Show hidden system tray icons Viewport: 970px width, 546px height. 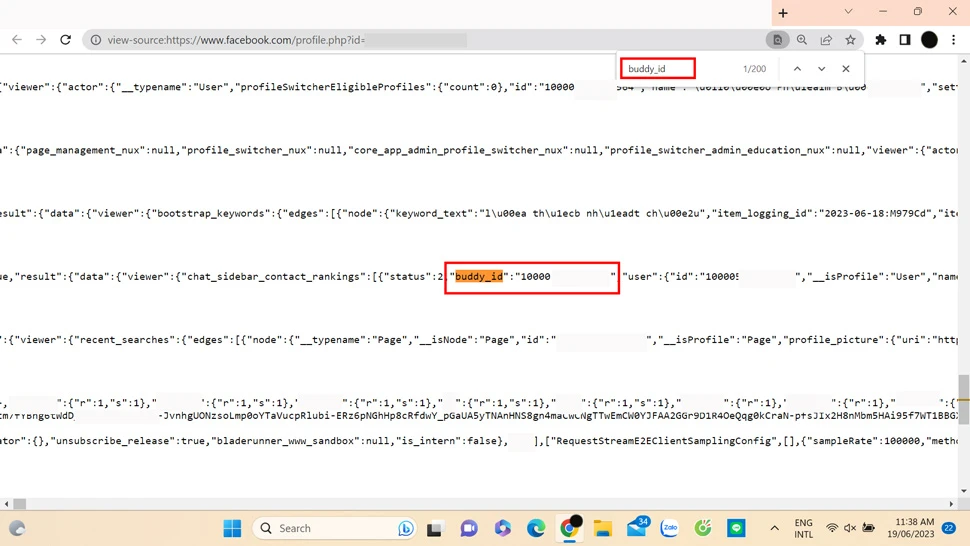point(774,528)
